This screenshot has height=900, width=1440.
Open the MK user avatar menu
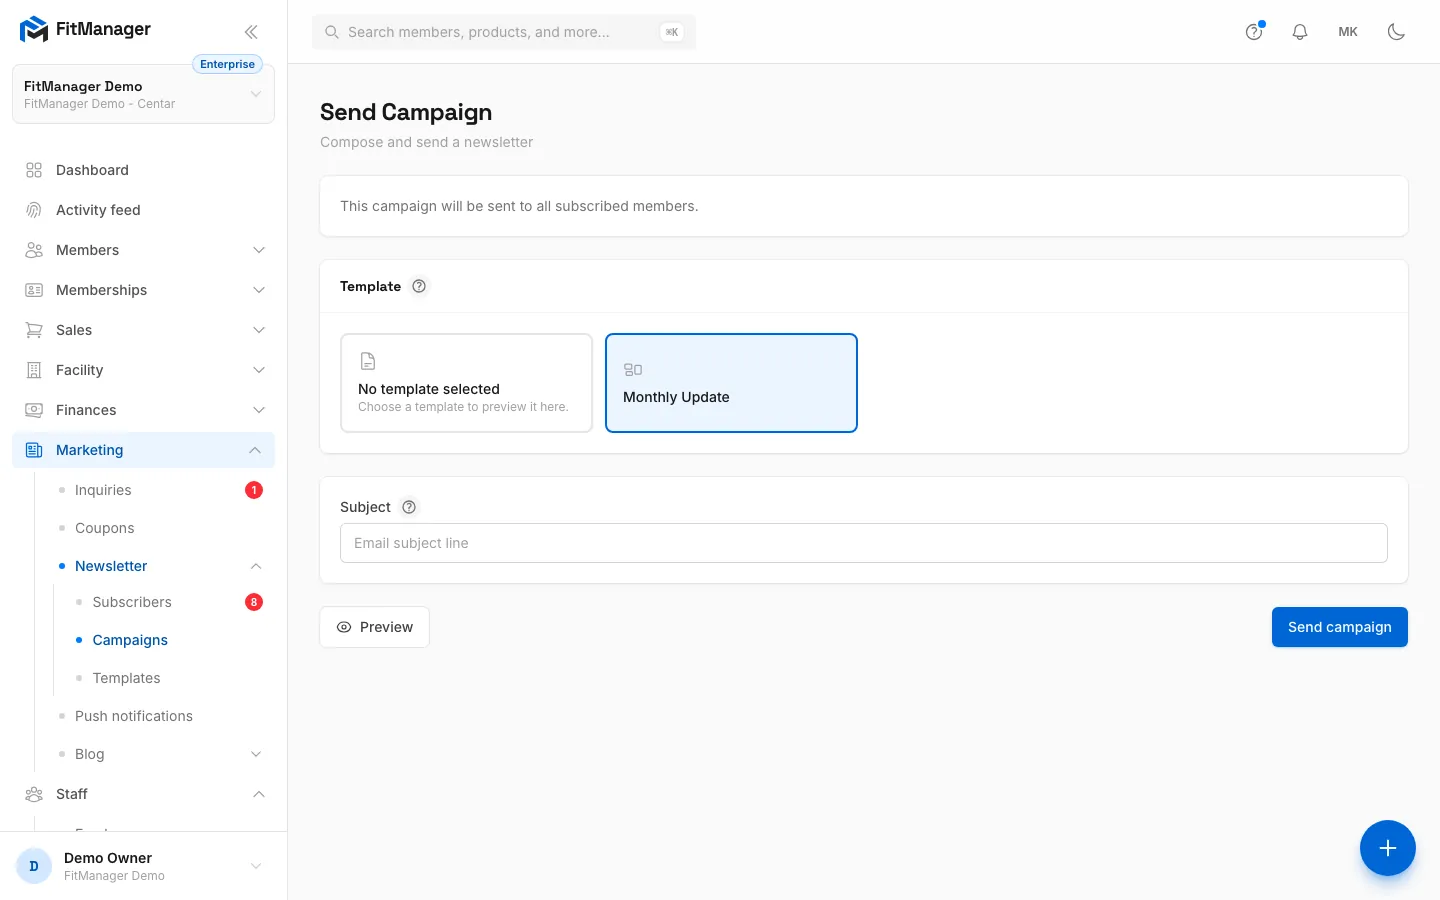tap(1348, 32)
